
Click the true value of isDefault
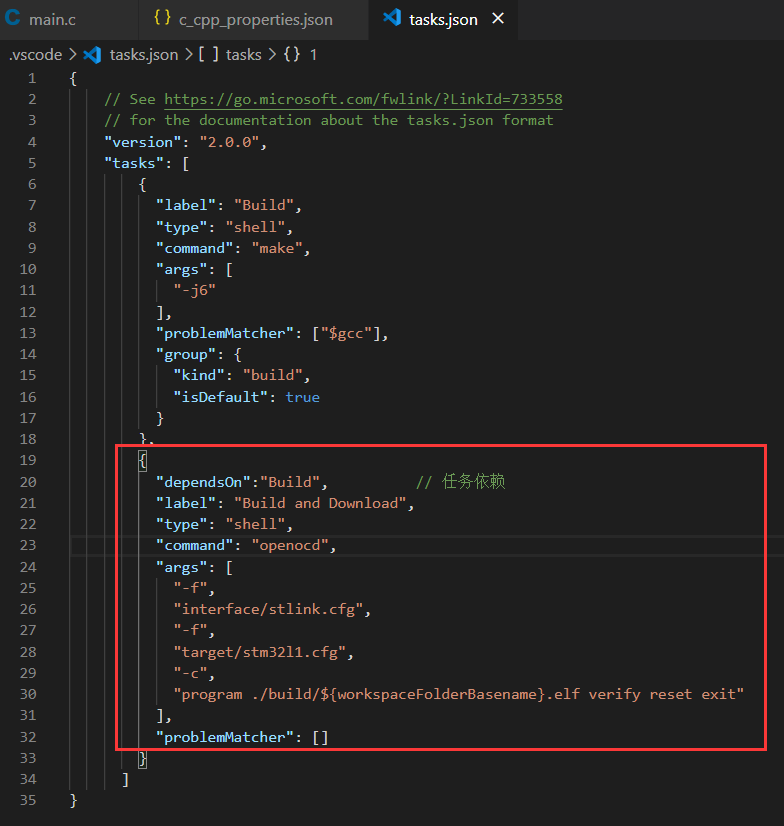[302, 397]
